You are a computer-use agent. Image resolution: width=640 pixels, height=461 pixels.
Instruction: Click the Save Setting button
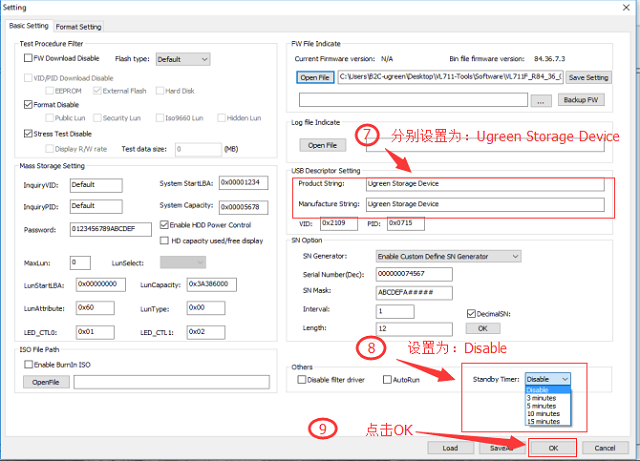tap(588, 77)
